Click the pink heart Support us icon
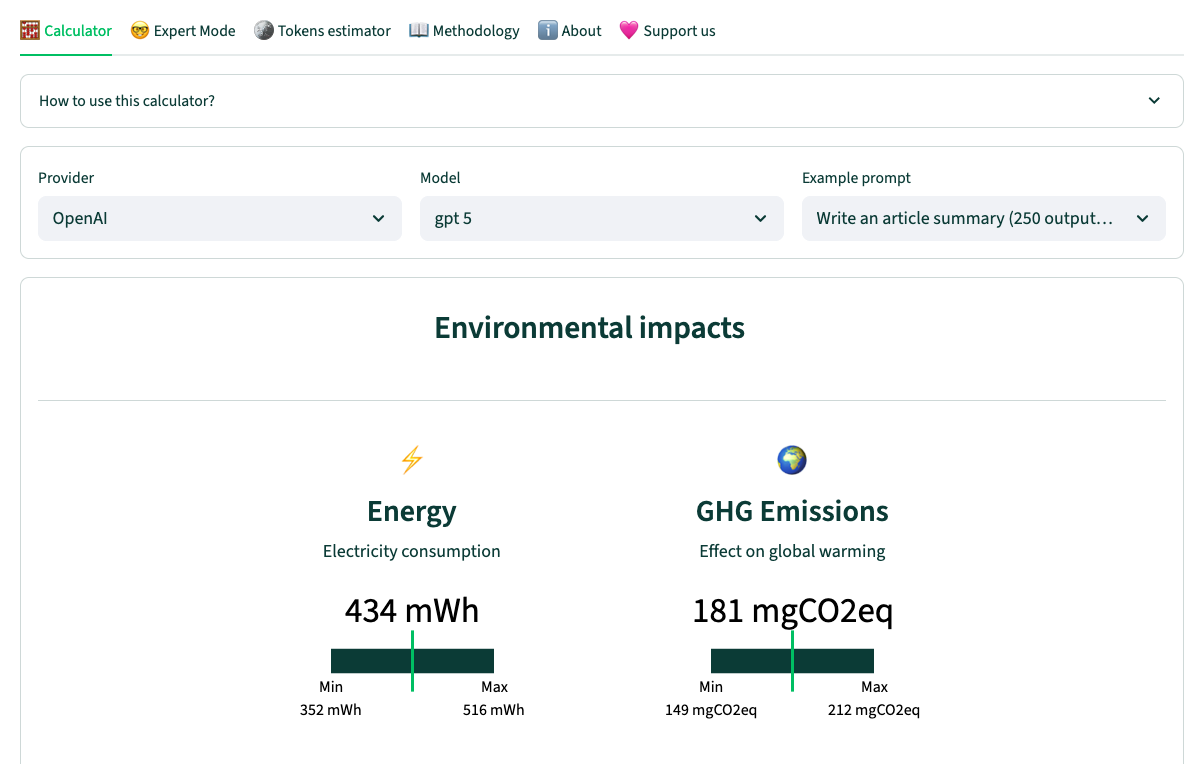 tap(629, 31)
